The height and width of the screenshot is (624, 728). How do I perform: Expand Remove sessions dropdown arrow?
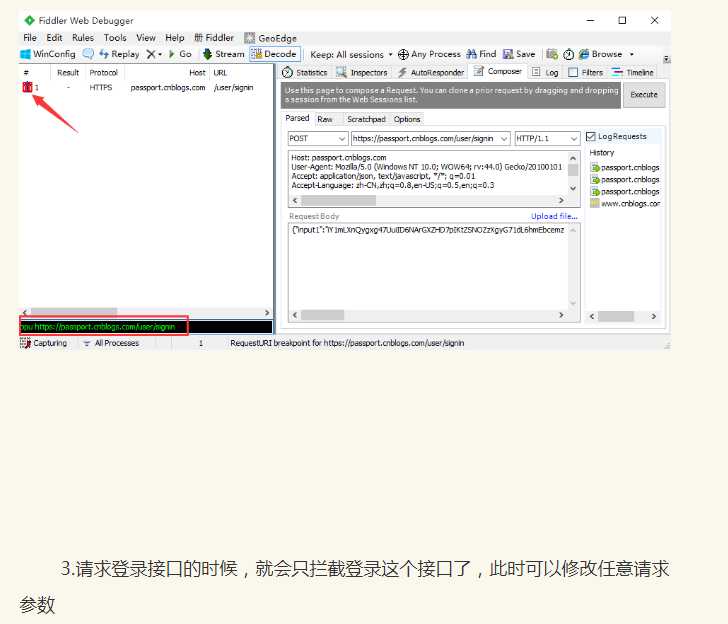[x=160, y=54]
